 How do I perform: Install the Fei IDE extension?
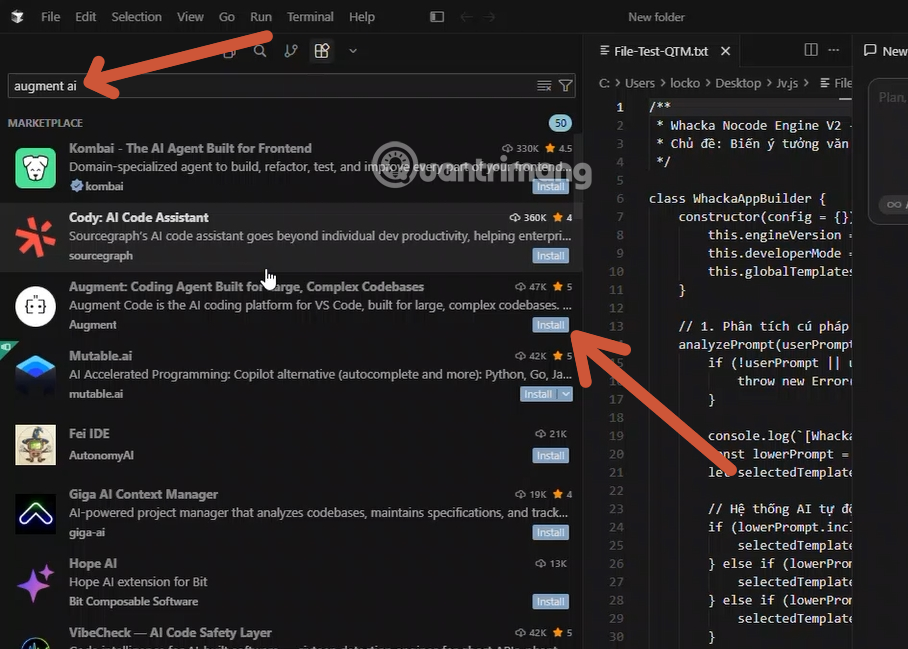pyautogui.click(x=550, y=456)
